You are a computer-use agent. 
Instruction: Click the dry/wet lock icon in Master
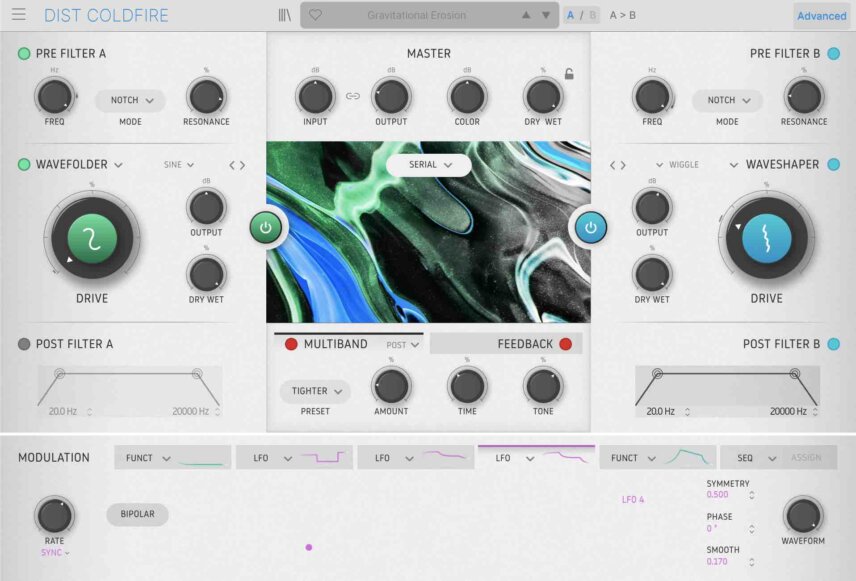tap(569, 74)
